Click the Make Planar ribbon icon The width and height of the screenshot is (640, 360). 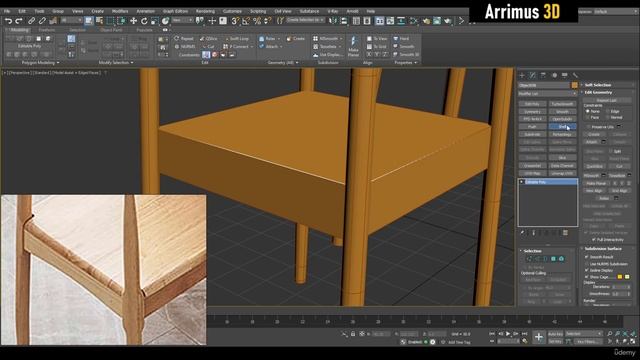click(353, 46)
